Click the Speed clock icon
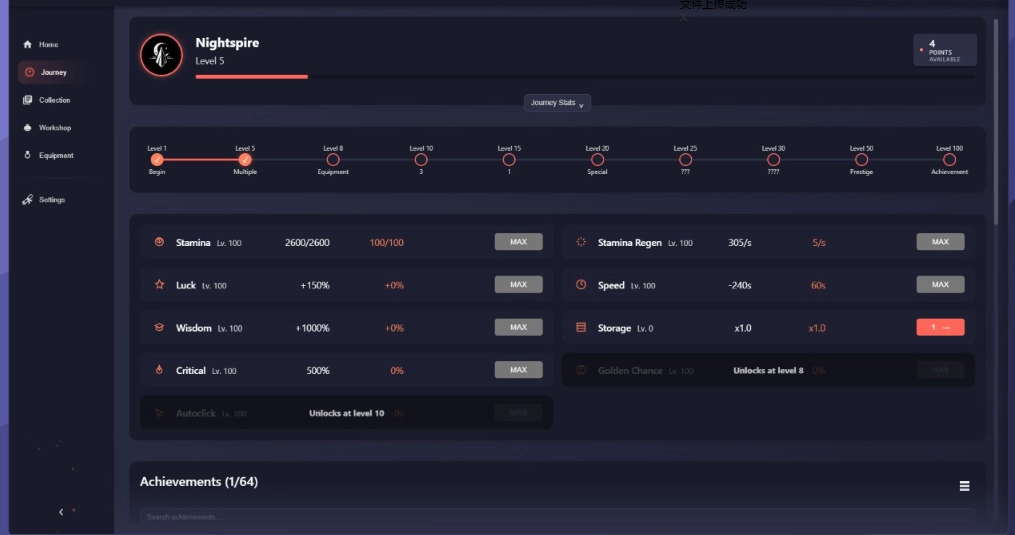 [x=581, y=285]
